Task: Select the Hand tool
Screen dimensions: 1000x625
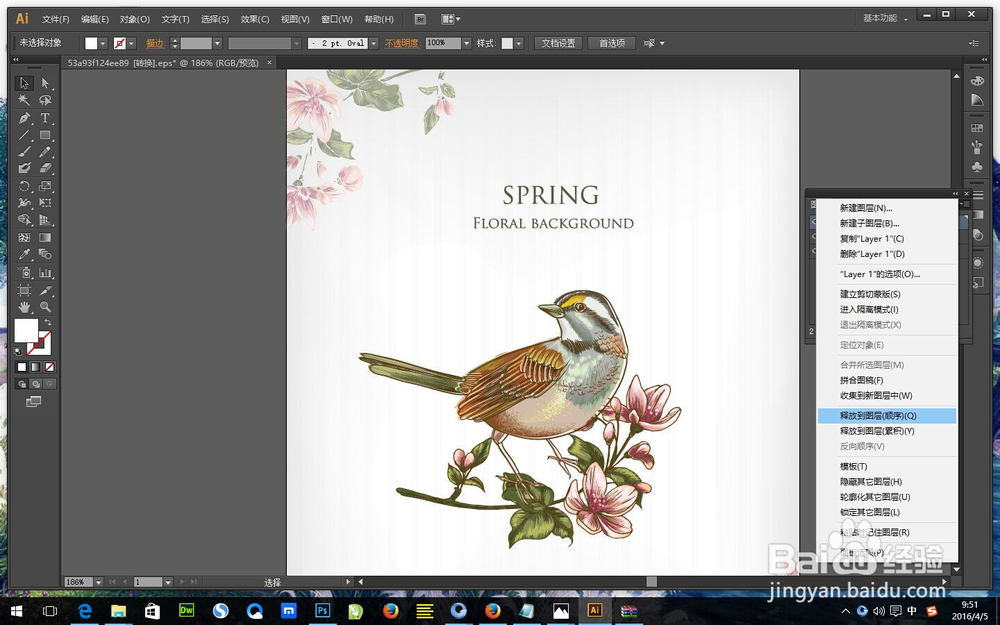Action: point(24,307)
